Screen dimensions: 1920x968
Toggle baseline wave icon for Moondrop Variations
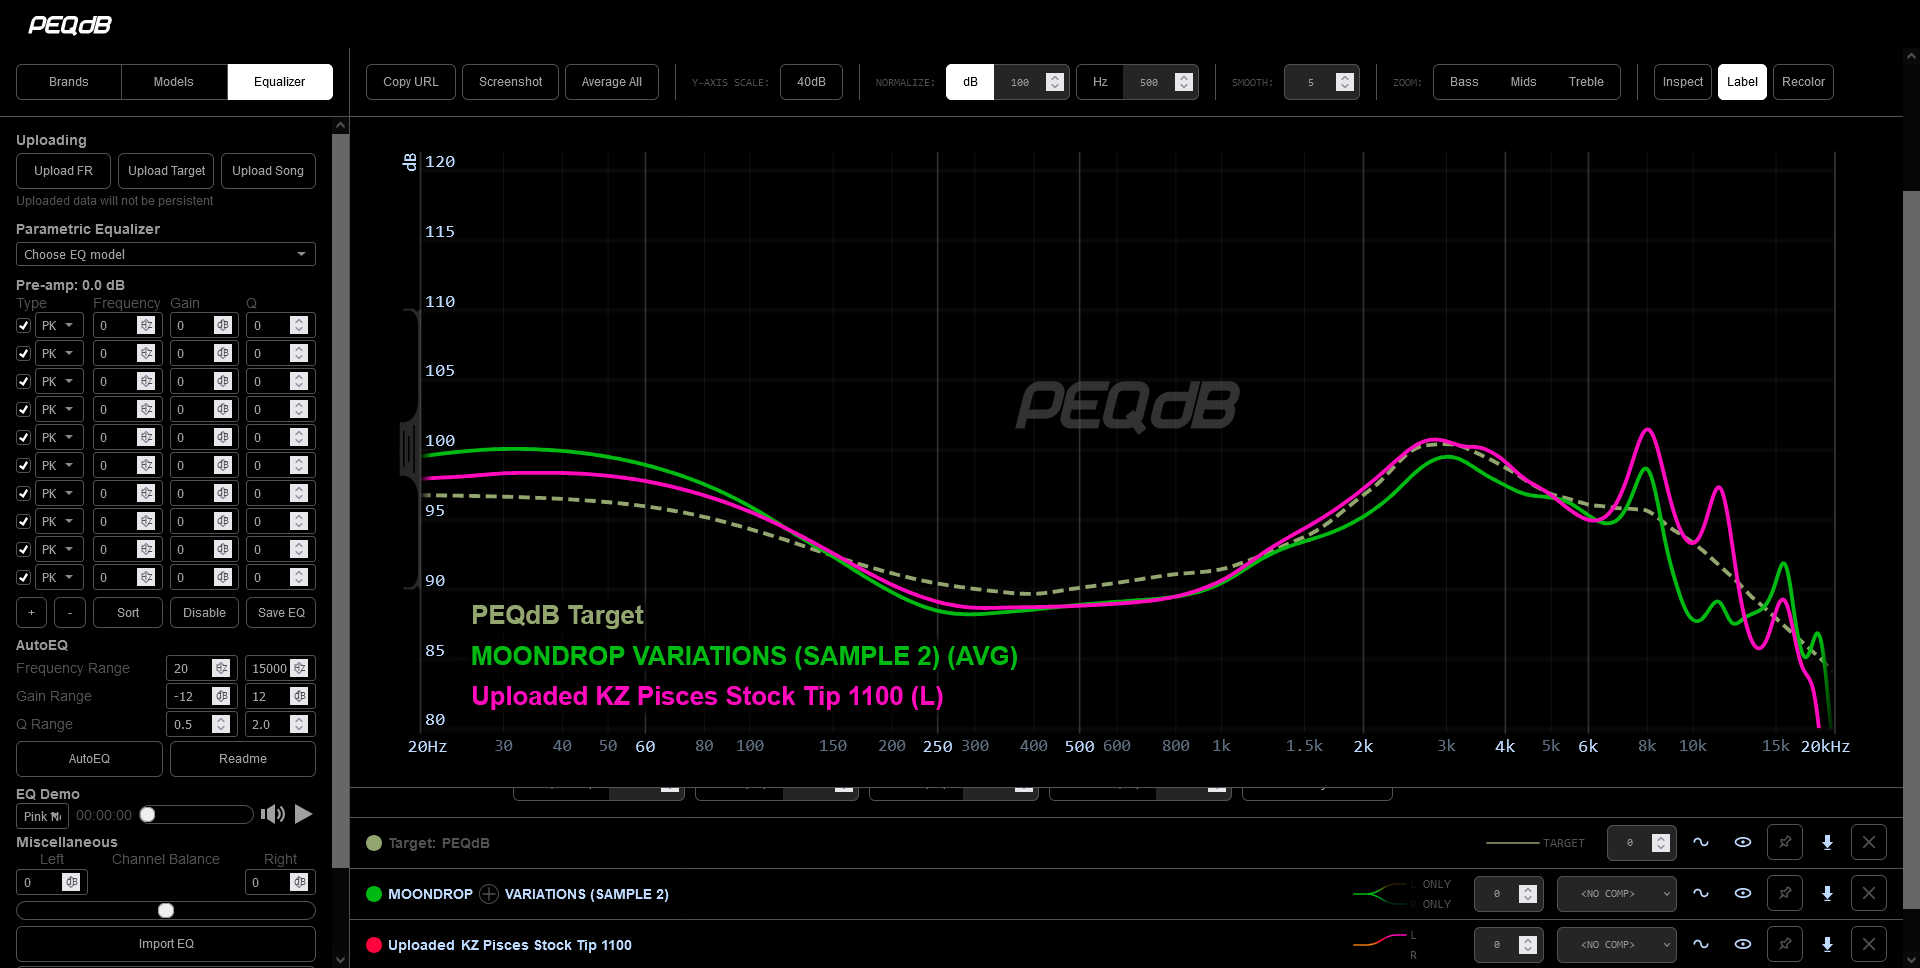(x=1700, y=894)
